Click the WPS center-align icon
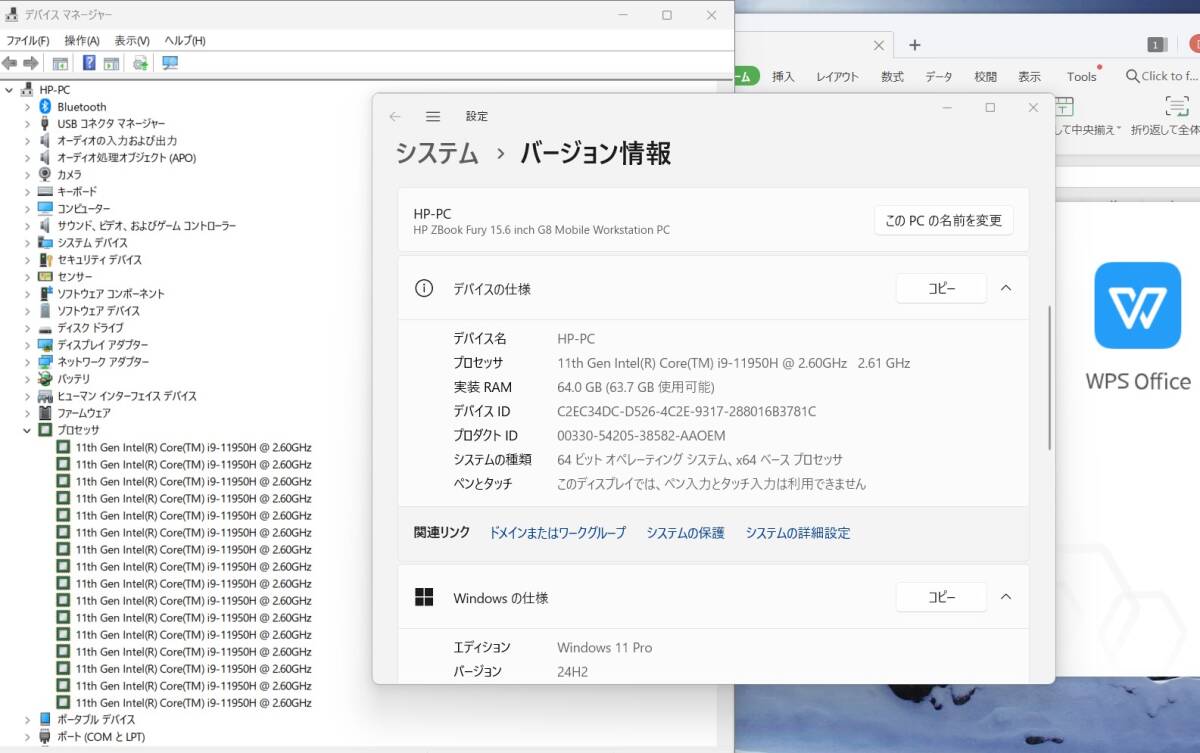1200x753 pixels. coord(1064,106)
